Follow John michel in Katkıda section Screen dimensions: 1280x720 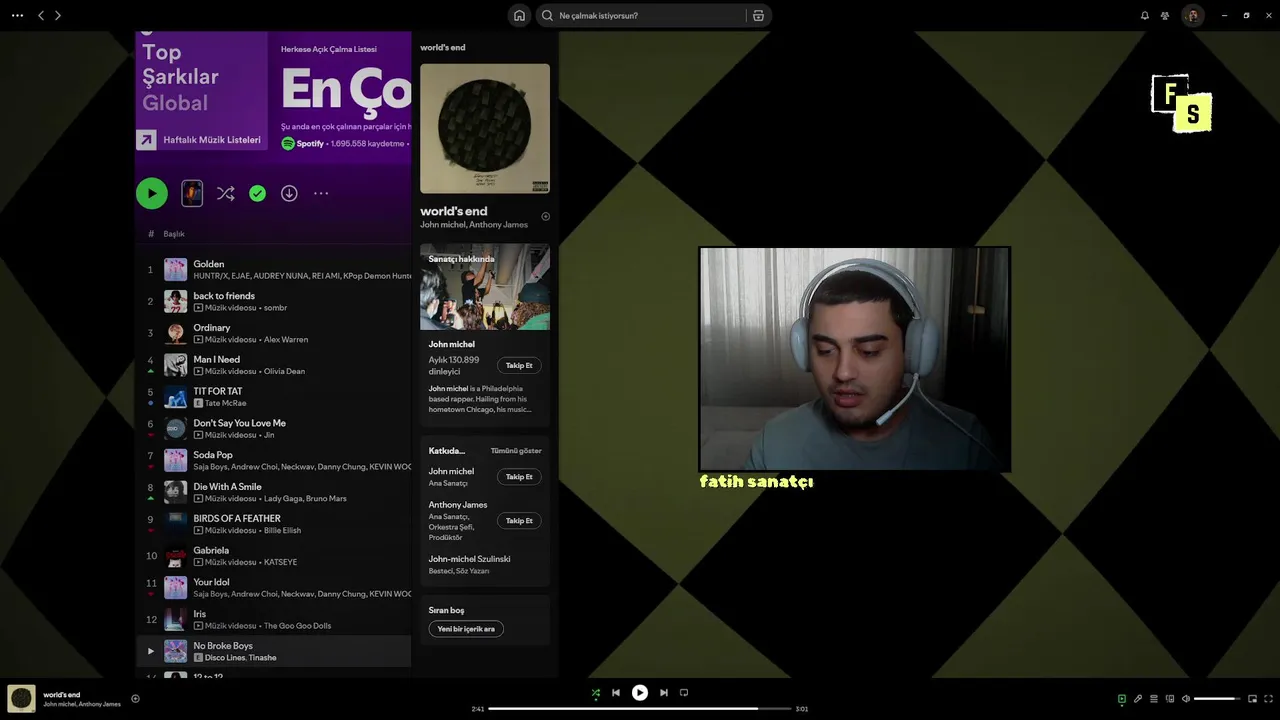point(519,477)
